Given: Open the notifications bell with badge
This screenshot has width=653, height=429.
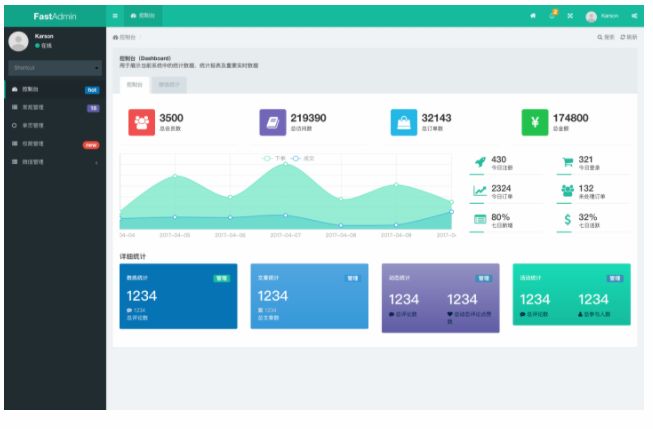Looking at the screenshot, I should pos(552,15).
